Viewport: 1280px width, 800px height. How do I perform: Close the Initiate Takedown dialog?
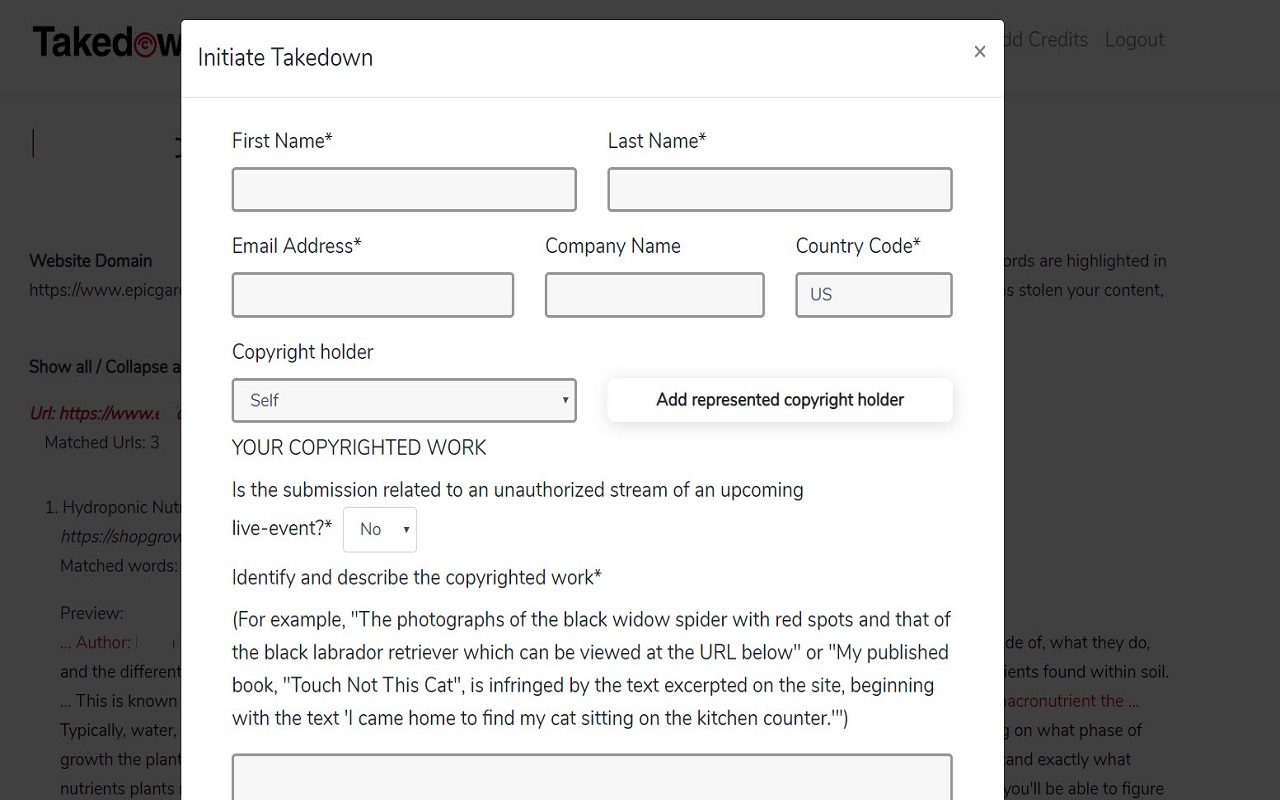tap(979, 52)
